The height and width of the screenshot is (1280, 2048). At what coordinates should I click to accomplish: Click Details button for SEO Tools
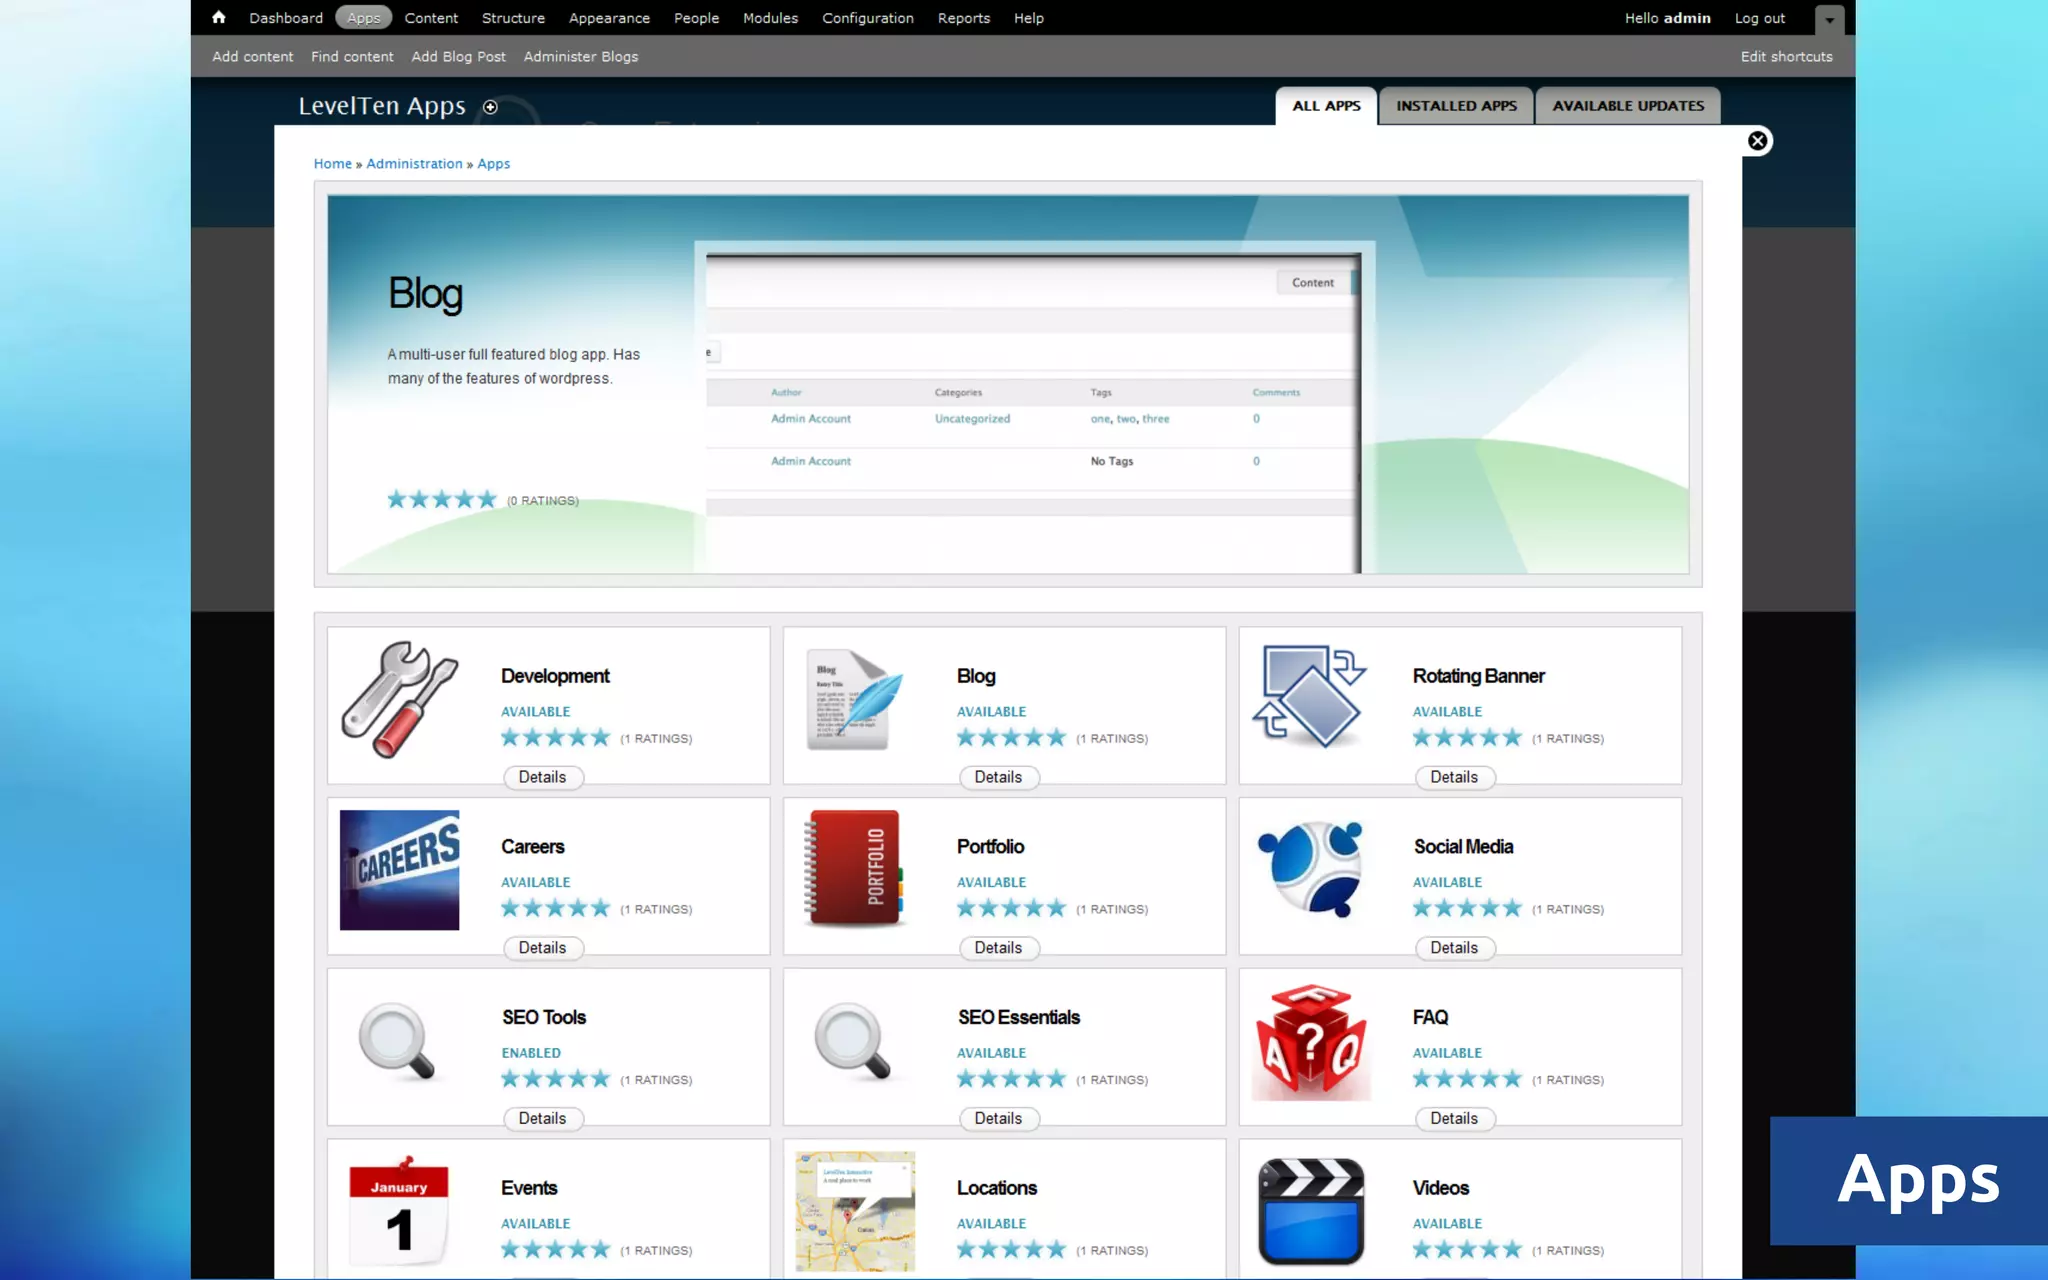(x=542, y=1118)
